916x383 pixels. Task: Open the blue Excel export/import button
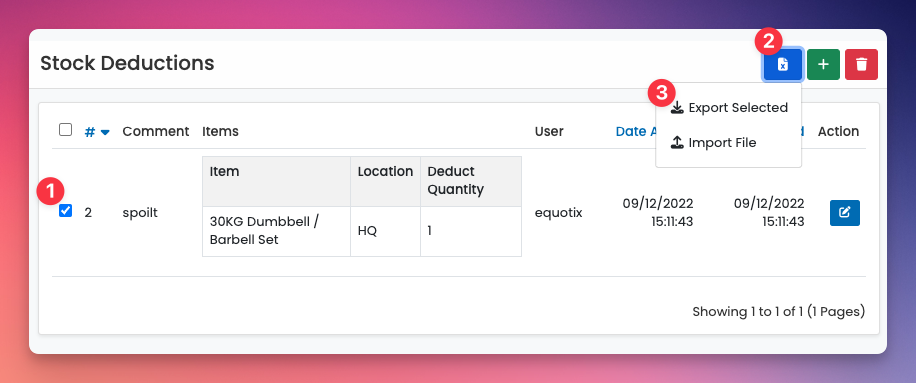[x=783, y=64]
